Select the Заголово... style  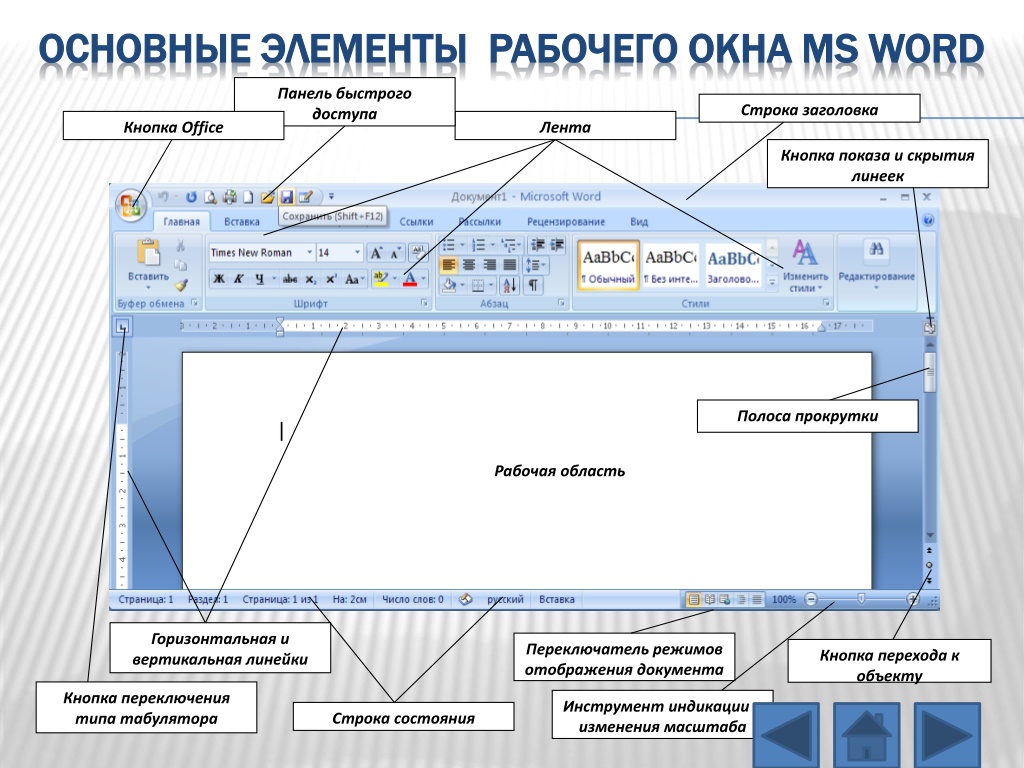733,264
